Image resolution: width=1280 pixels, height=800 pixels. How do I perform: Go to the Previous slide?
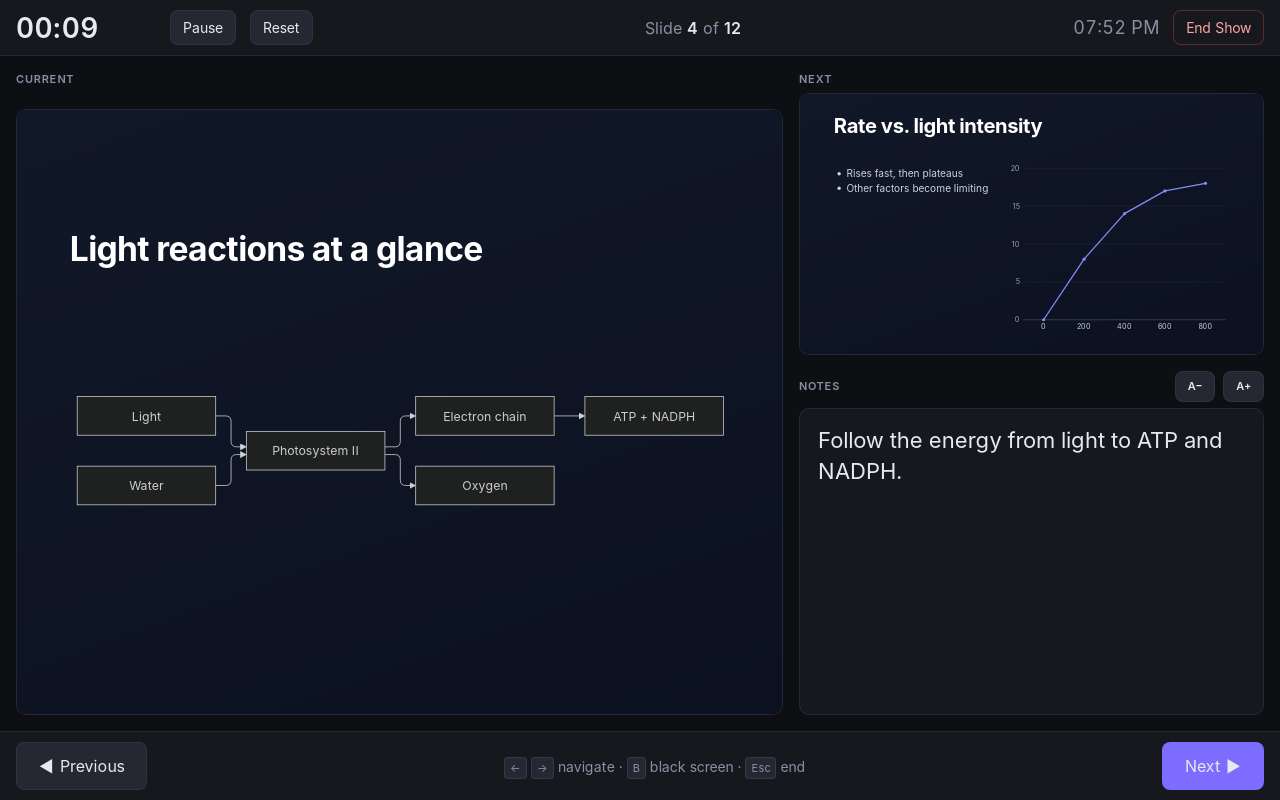click(81, 766)
